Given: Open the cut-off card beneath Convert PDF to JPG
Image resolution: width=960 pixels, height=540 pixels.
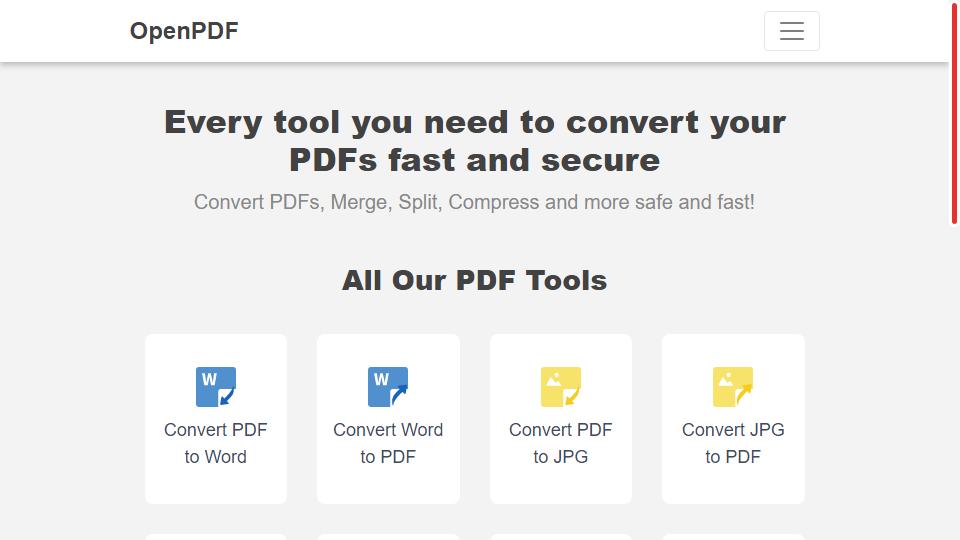Looking at the screenshot, I should (560, 537).
